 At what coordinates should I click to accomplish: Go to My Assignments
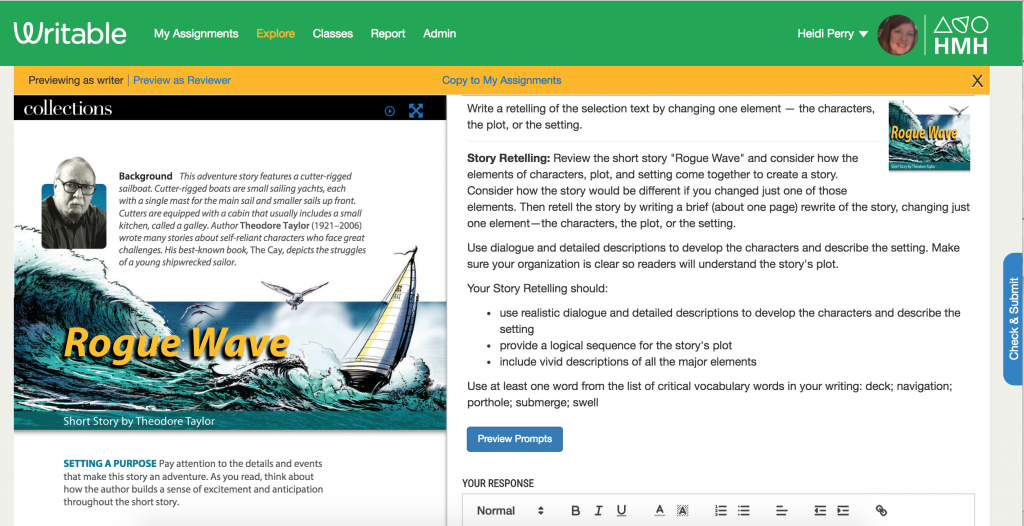196,34
